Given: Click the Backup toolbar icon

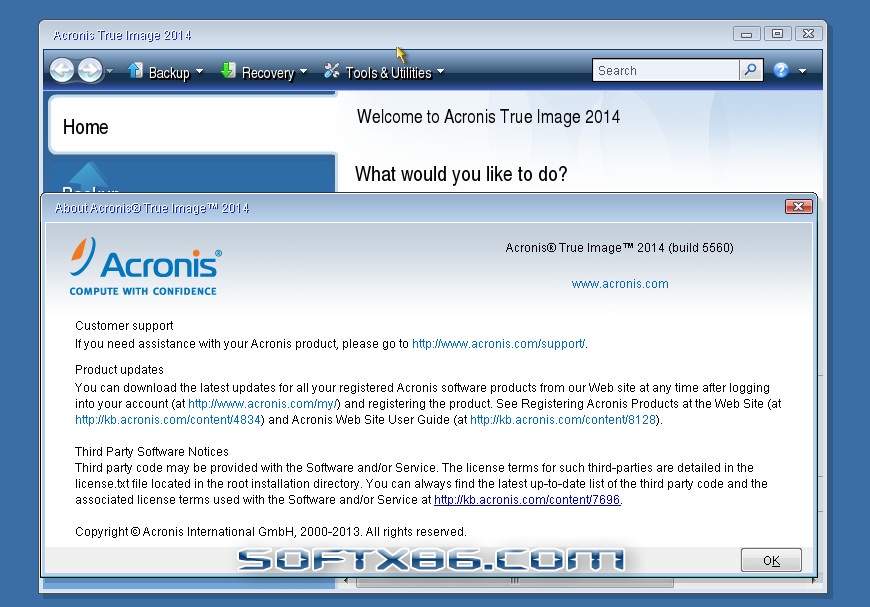Looking at the screenshot, I should pos(135,71).
